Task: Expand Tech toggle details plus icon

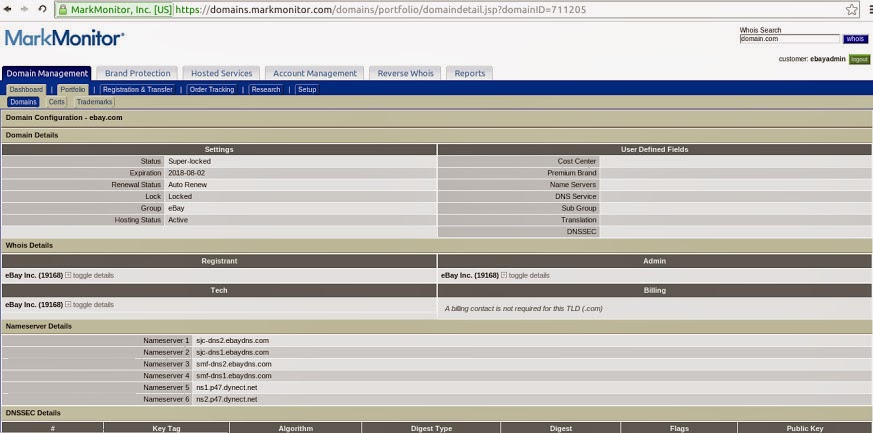Action: [68, 304]
